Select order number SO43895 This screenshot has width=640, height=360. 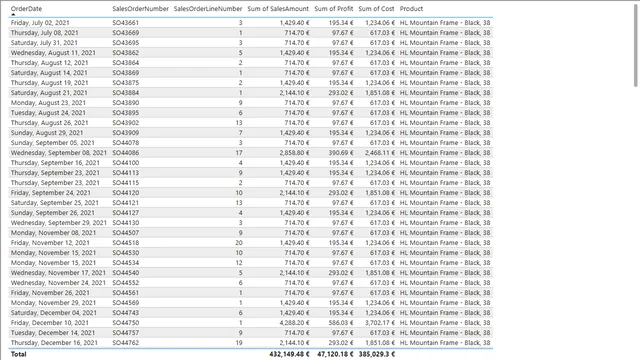126,113
